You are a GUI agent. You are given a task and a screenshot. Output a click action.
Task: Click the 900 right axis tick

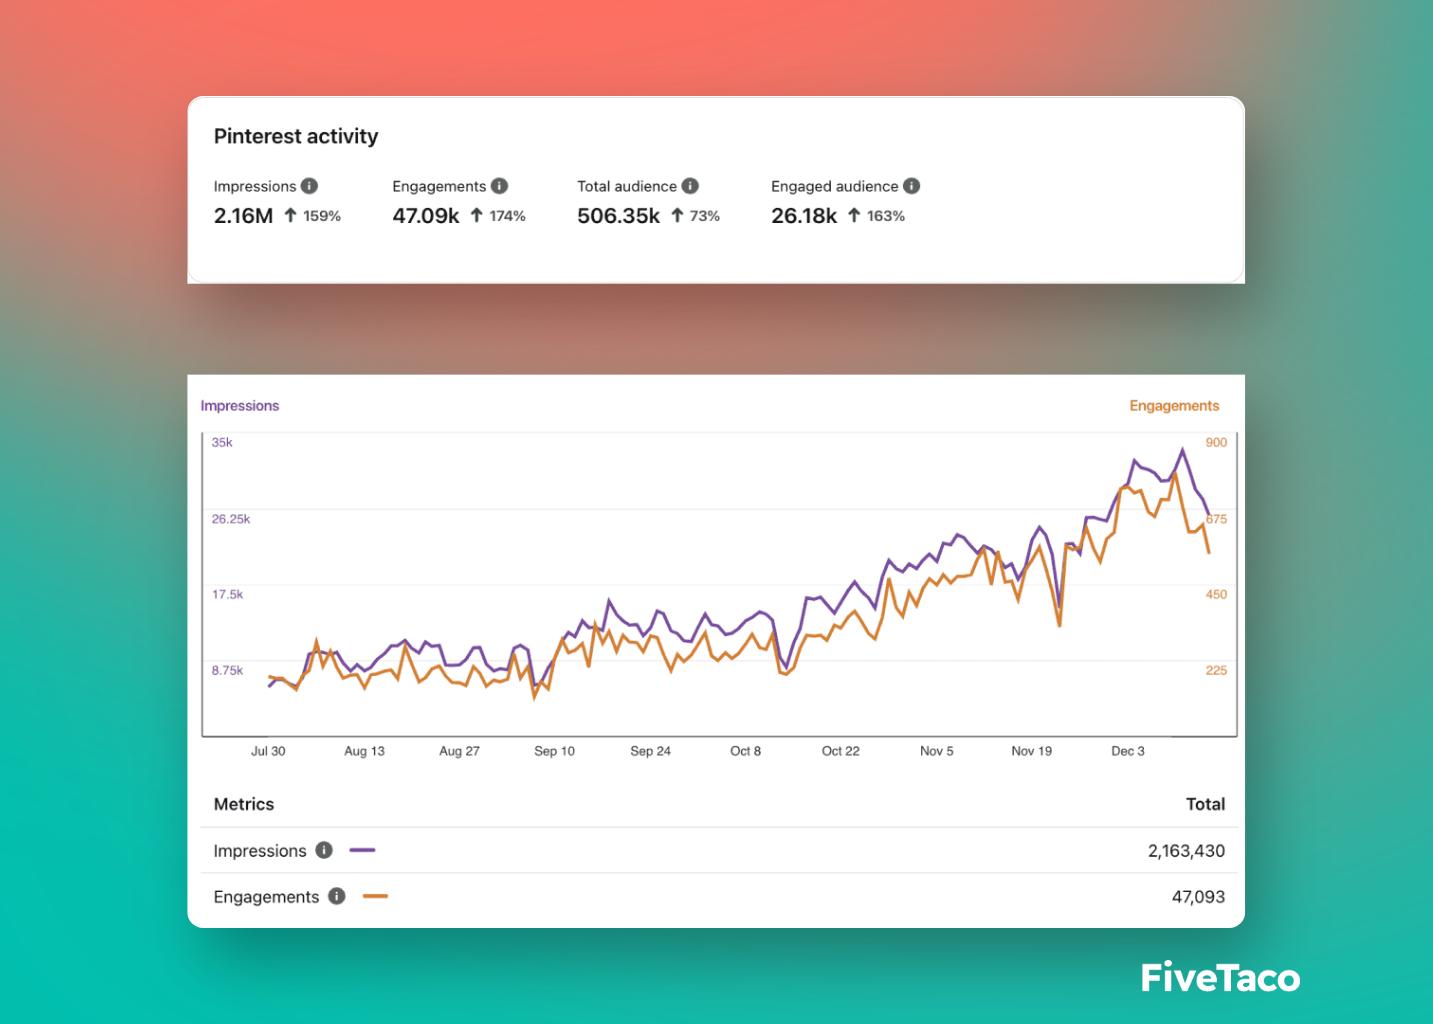pos(1216,442)
